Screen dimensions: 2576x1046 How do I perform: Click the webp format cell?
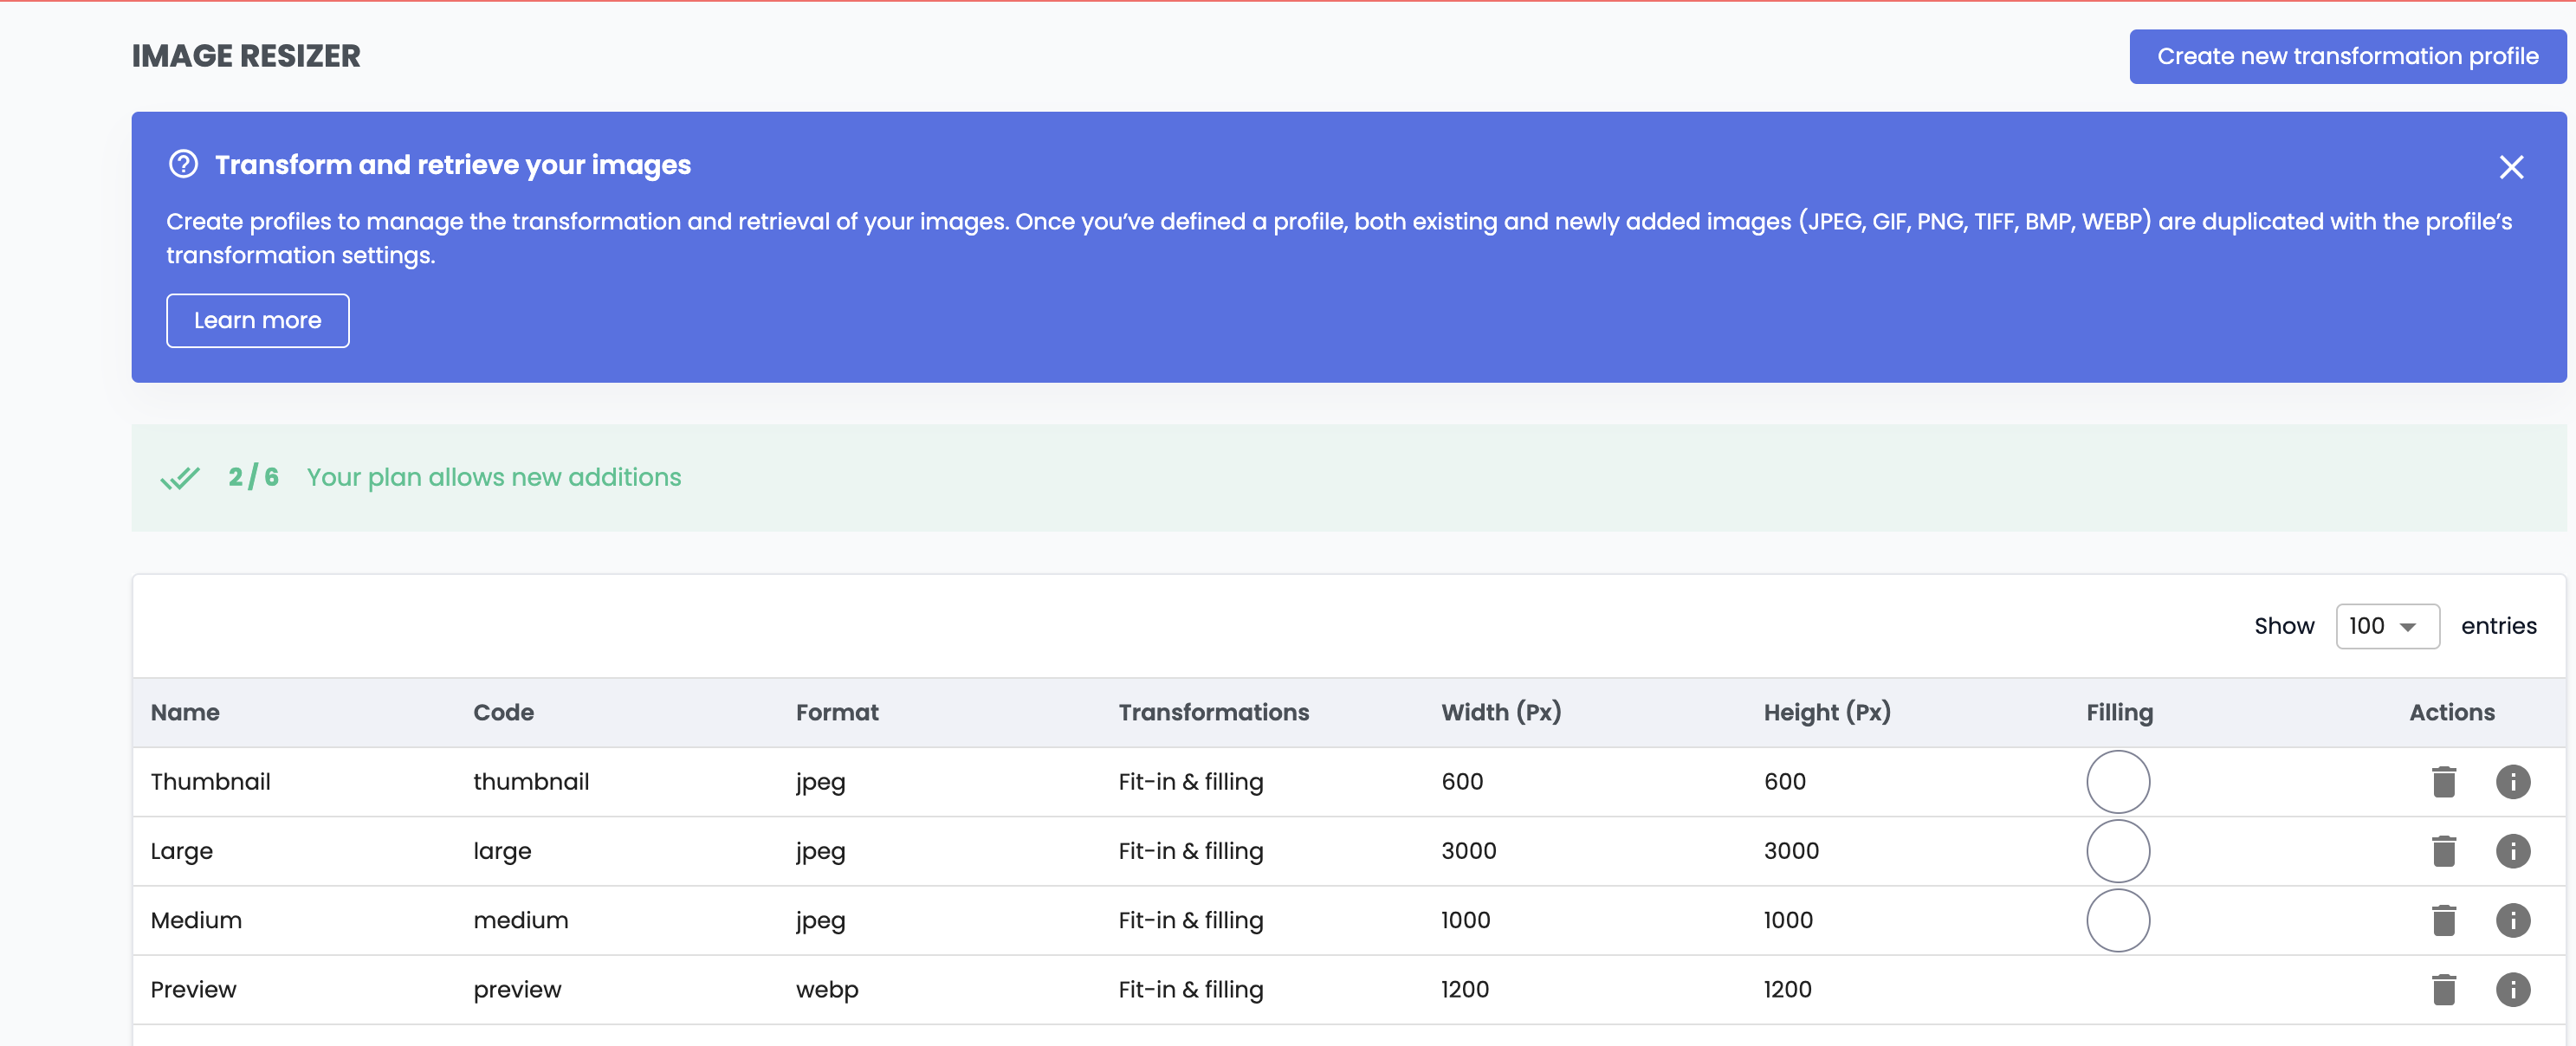click(827, 989)
